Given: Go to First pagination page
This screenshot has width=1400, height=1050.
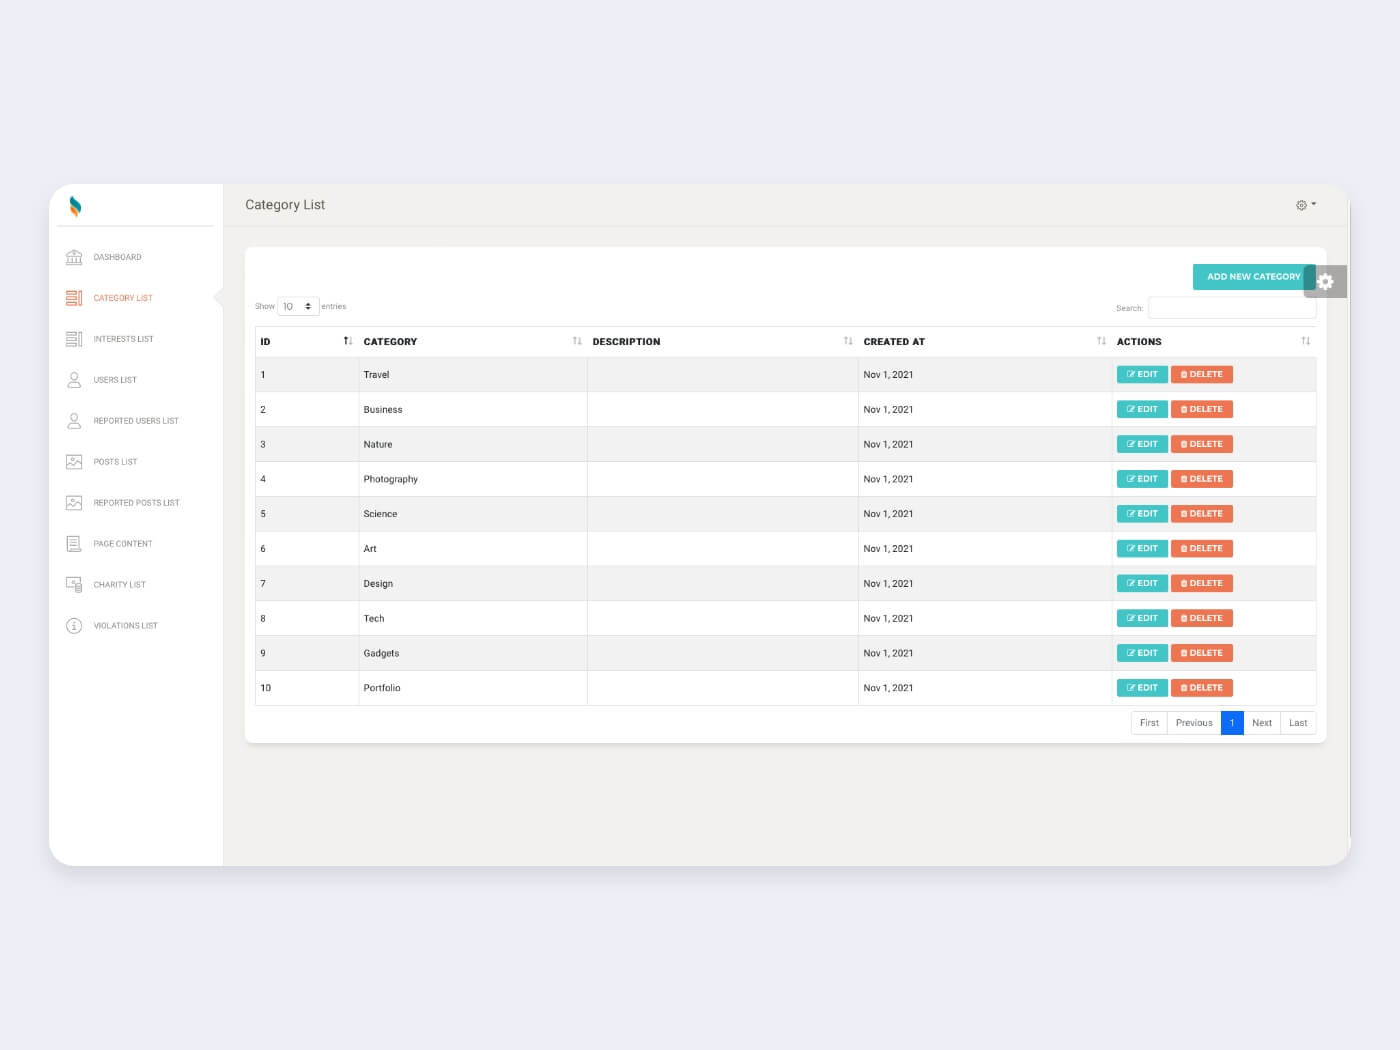Looking at the screenshot, I should pos(1149,723).
